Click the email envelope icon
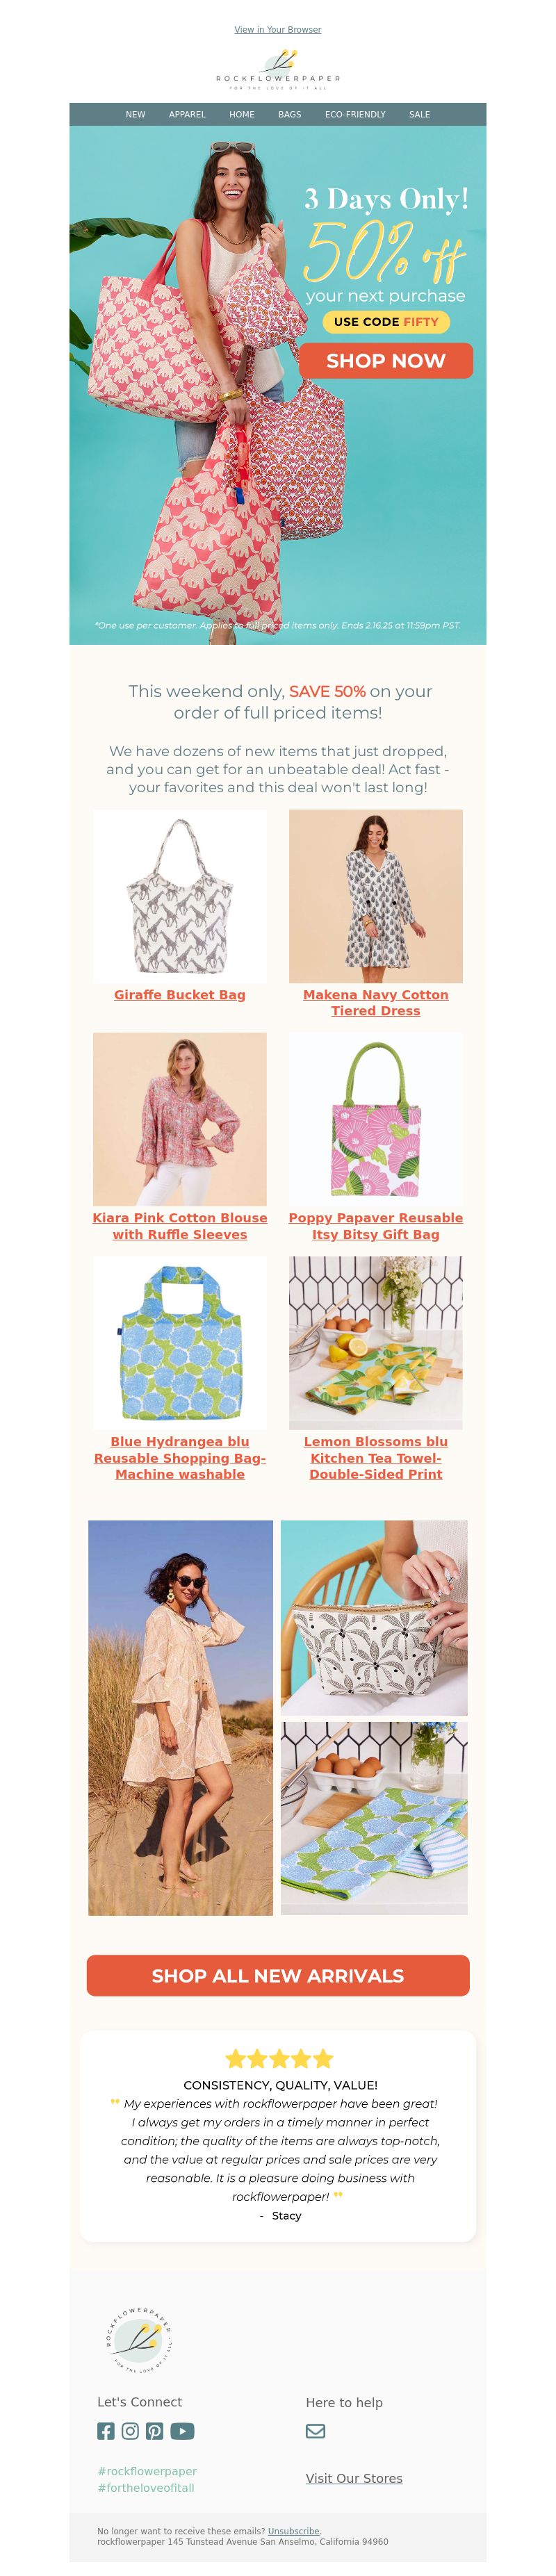This screenshot has width=556, height=2576. coord(315,2431)
